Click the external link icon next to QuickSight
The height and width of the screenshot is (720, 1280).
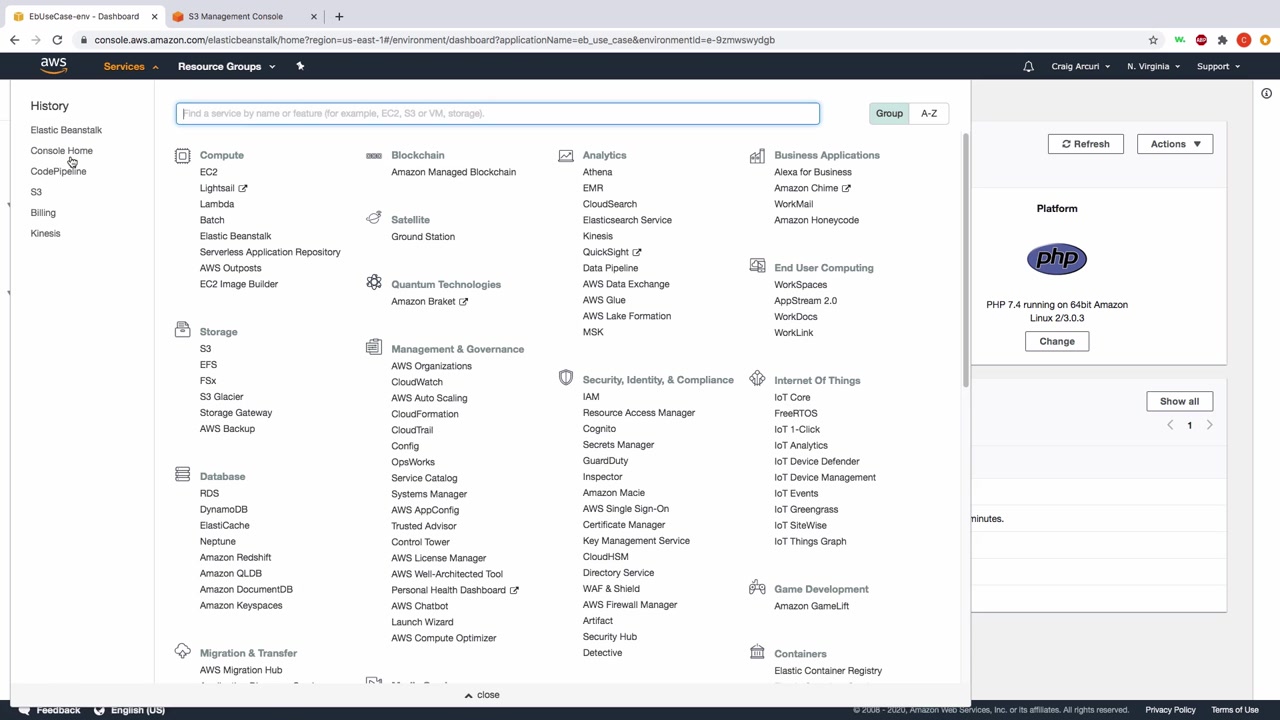click(637, 252)
